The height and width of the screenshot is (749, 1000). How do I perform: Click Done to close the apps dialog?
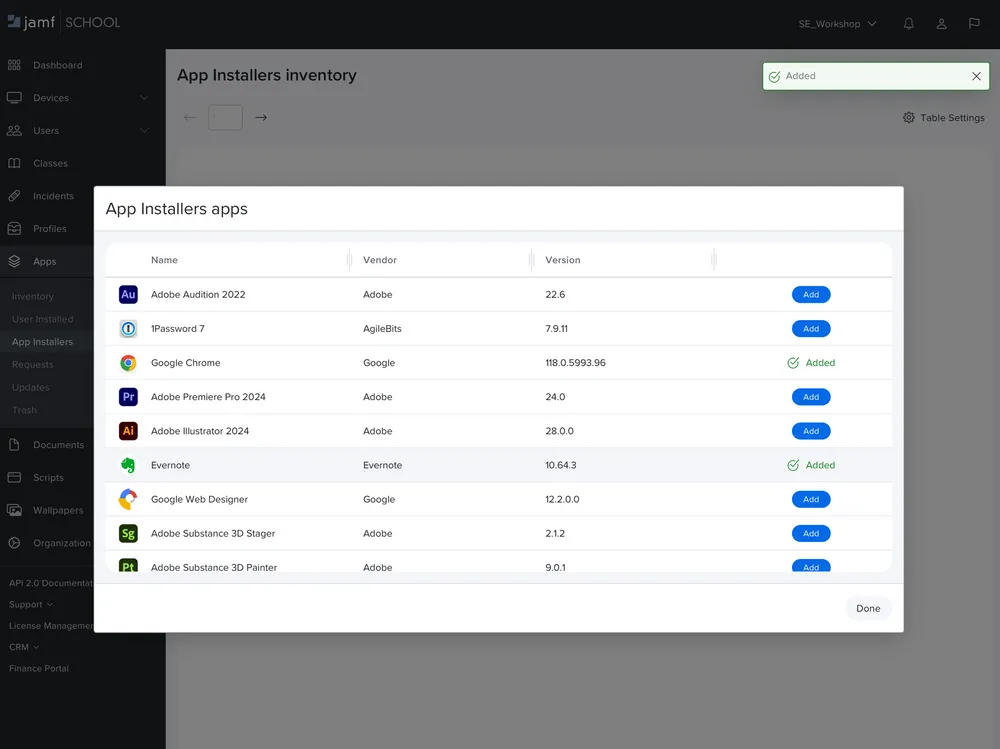point(867,608)
